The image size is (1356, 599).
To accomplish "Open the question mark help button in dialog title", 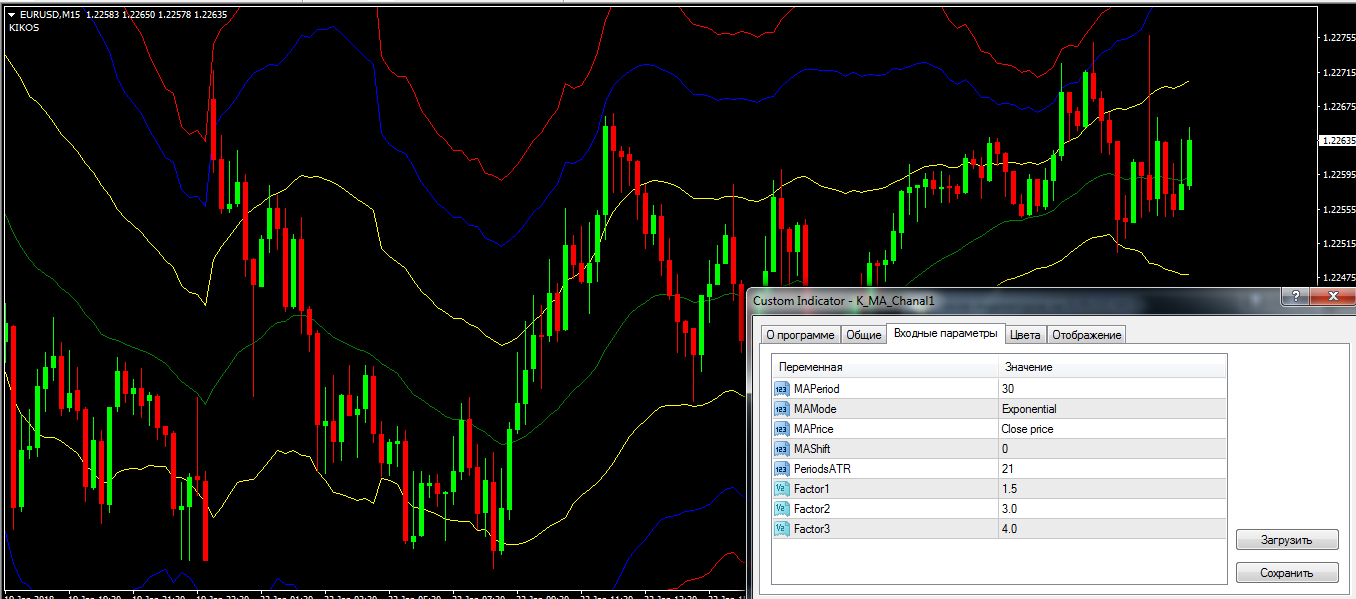I will coord(1295,297).
